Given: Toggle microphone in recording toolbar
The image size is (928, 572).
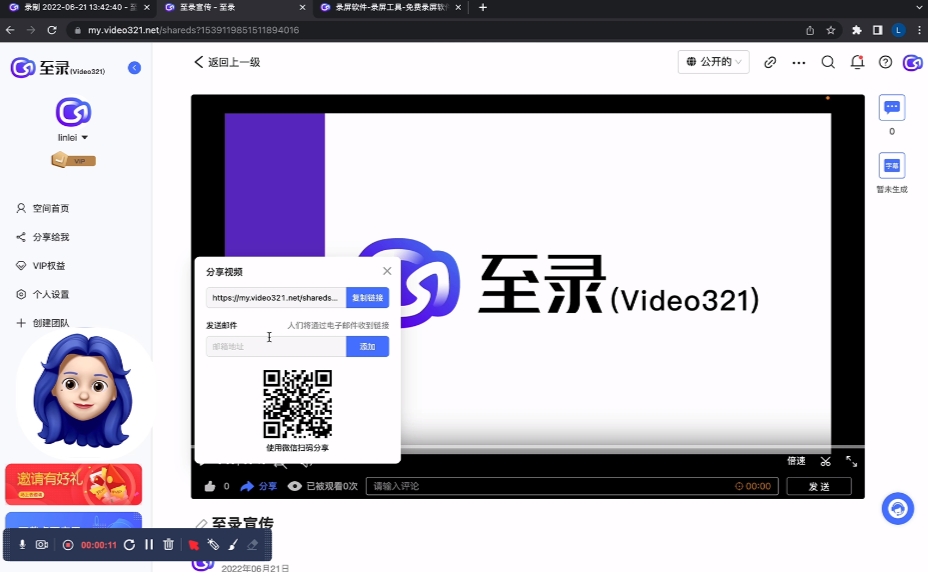Looking at the screenshot, I should pos(22,545).
